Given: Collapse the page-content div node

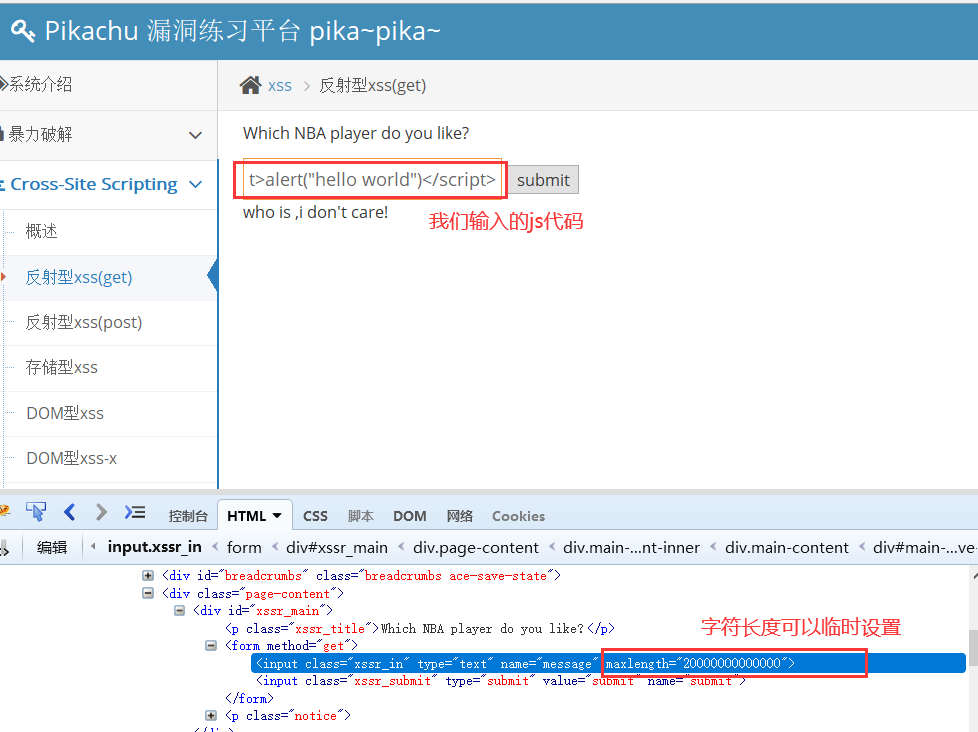Looking at the screenshot, I should (x=148, y=593).
